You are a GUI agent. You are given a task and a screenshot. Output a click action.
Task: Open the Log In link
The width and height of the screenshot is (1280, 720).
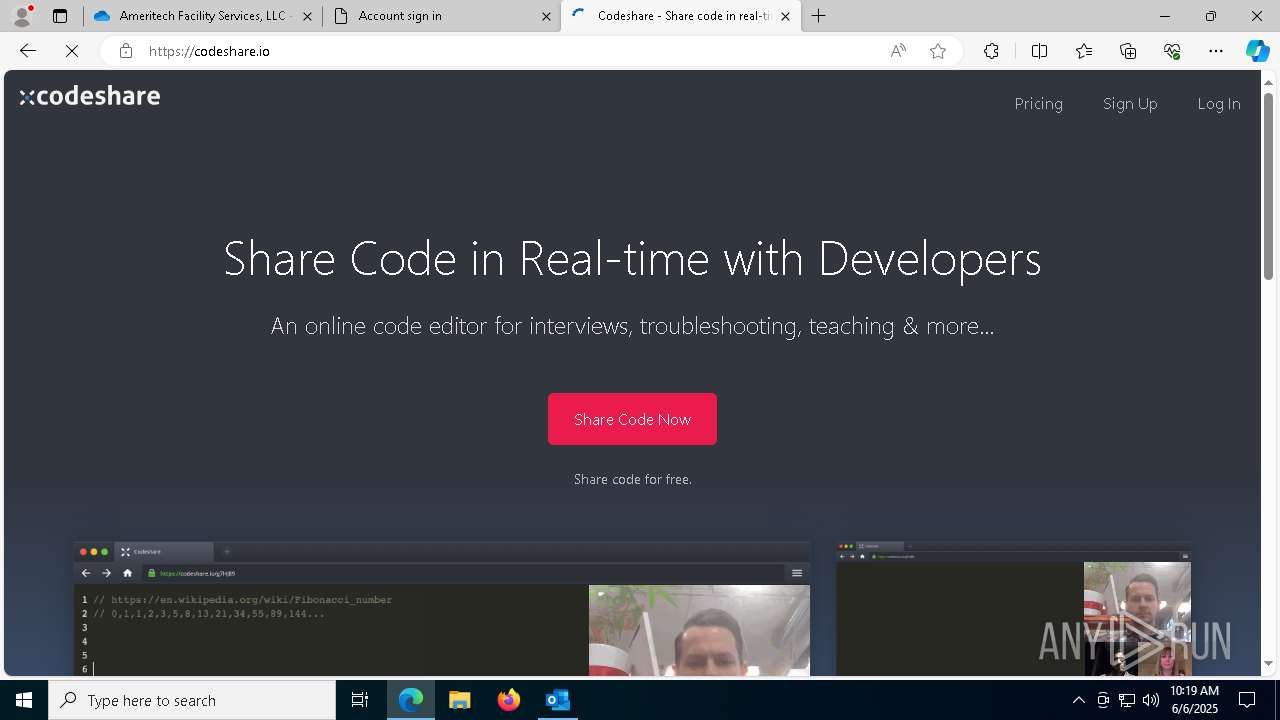[1218, 104]
